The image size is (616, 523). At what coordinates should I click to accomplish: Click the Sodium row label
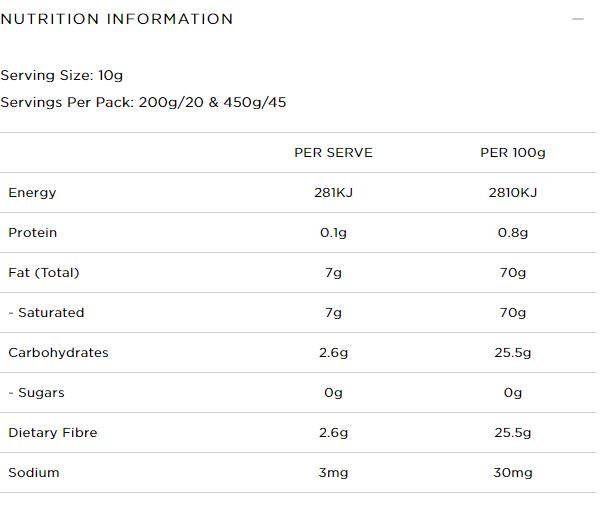click(34, 473)
